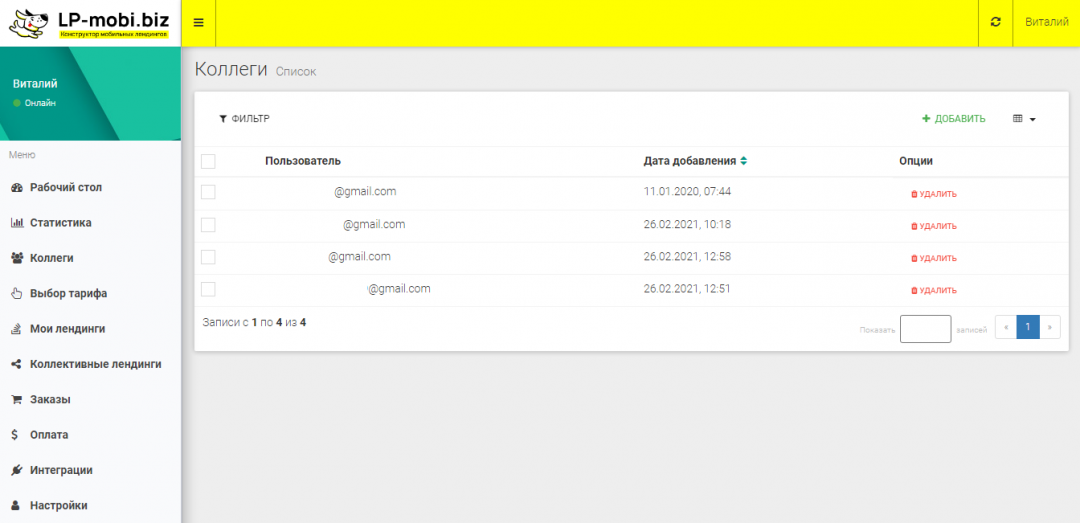Toggle the select-all checkbox in table header
This screenshot has width=1080, height=523.
[208, 161]
